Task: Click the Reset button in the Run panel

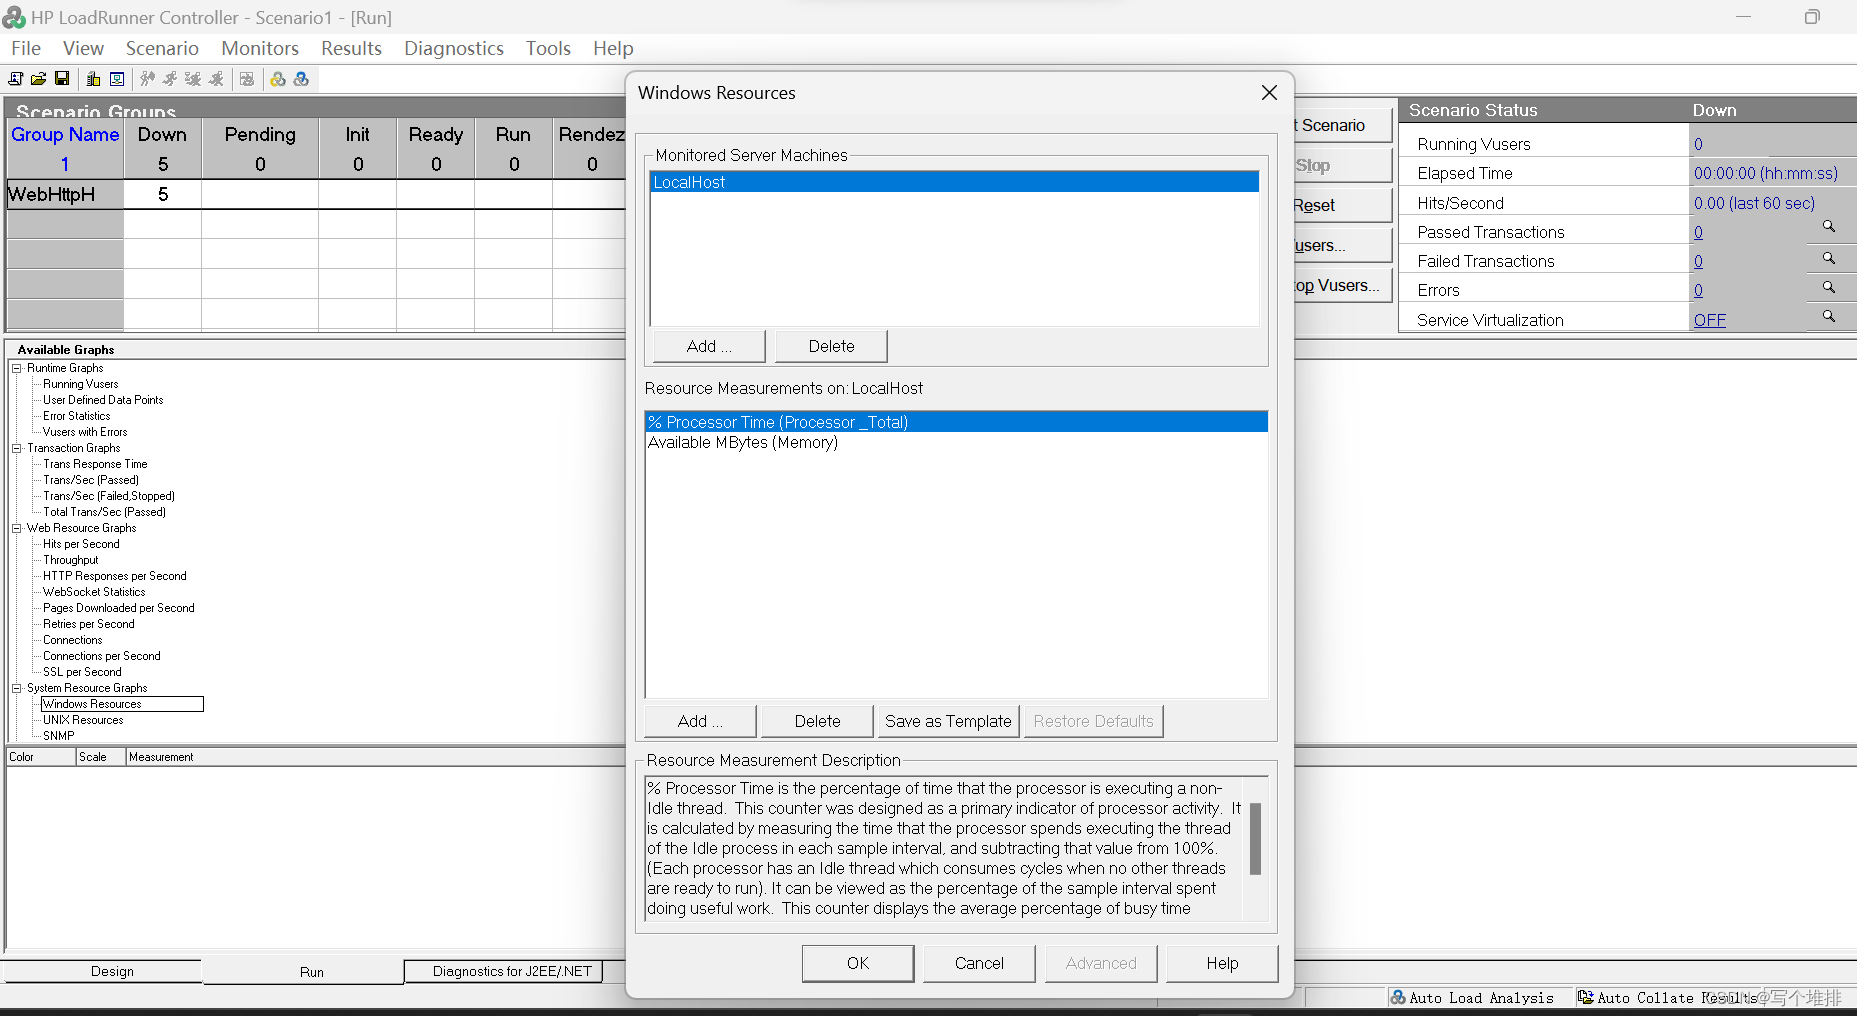Action: tap(1340, 205)
